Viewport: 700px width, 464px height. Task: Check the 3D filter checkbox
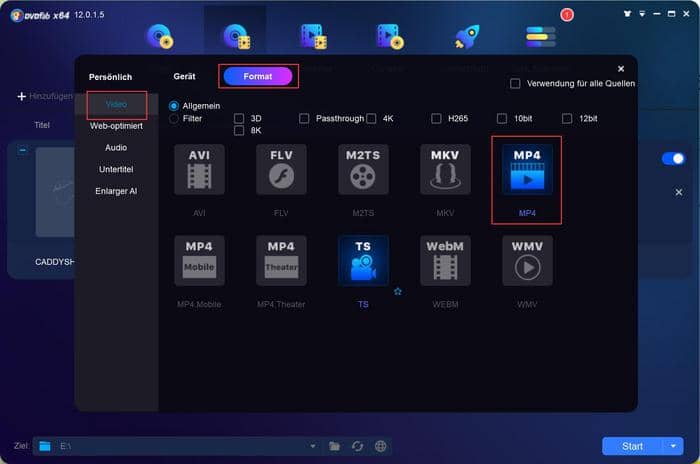[239, 118]
